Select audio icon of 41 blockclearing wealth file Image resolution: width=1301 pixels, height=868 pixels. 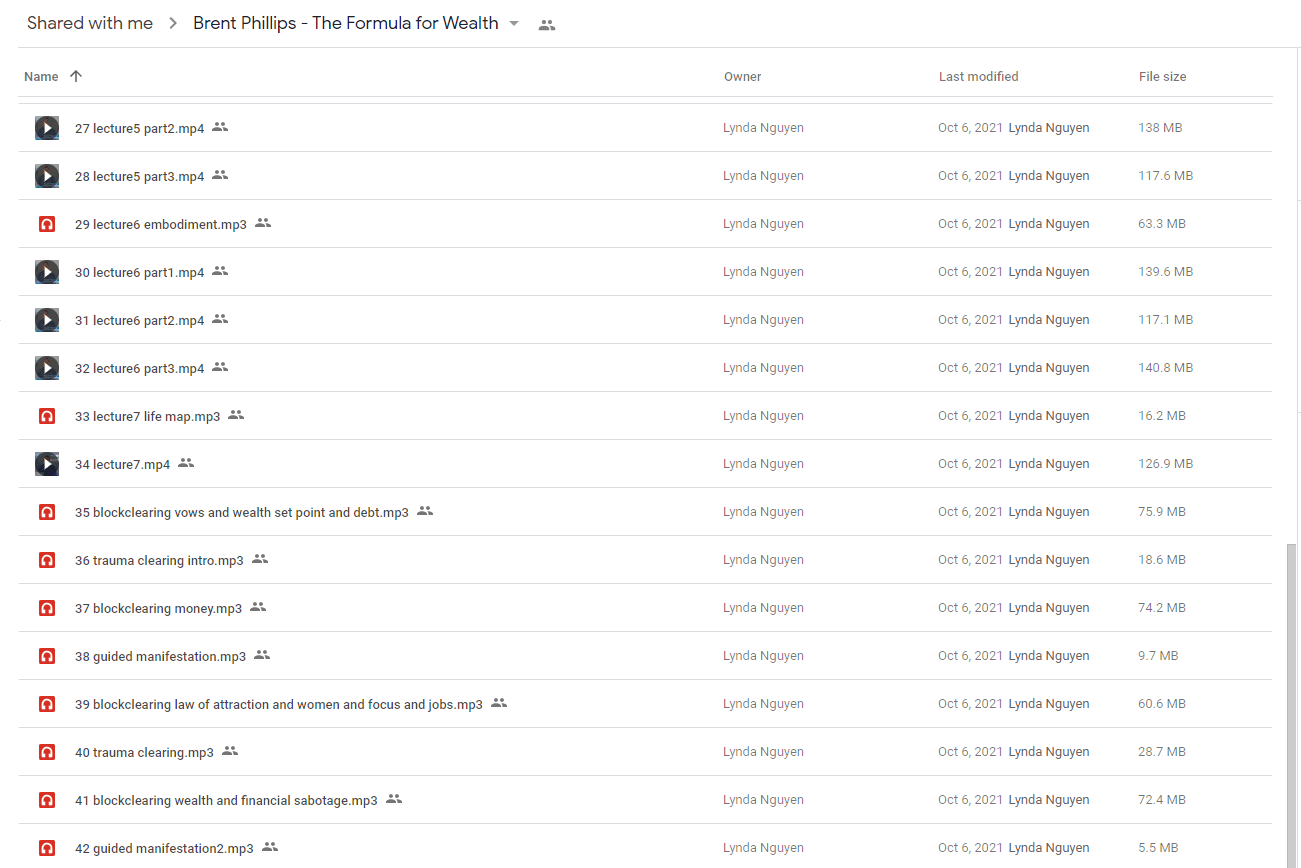[47, 800]
